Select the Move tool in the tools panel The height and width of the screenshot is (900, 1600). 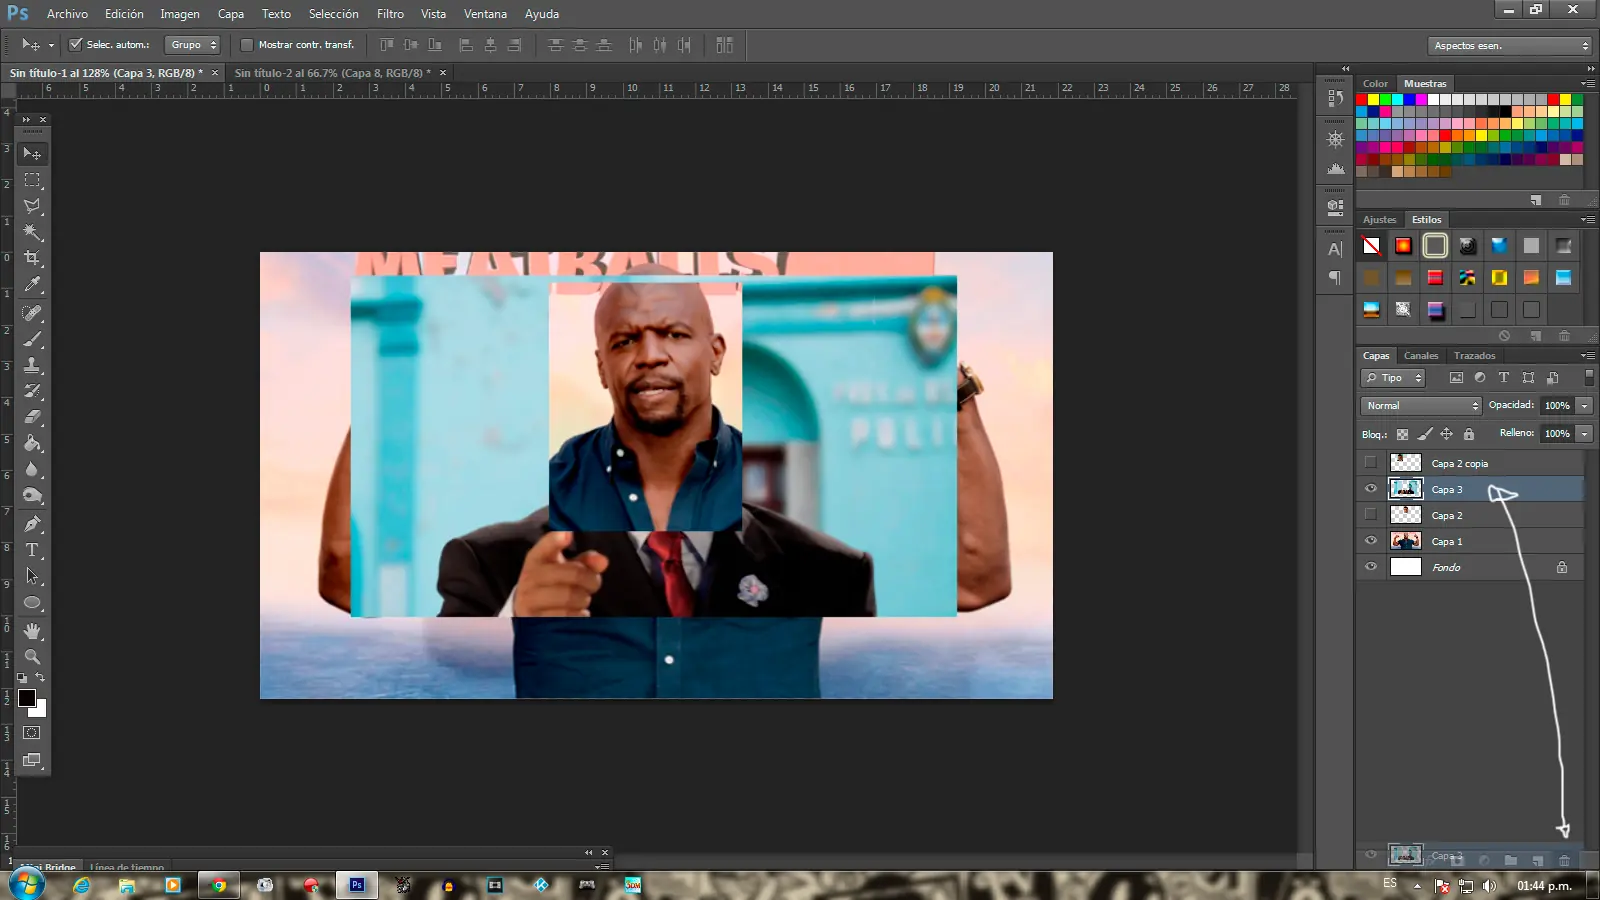[x=32, y=153]
